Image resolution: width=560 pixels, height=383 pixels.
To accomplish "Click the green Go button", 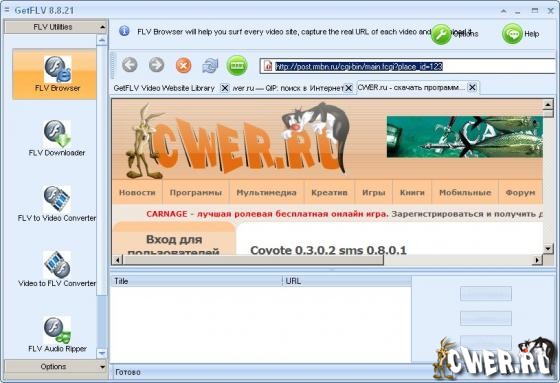I will [x=237, y=66].
